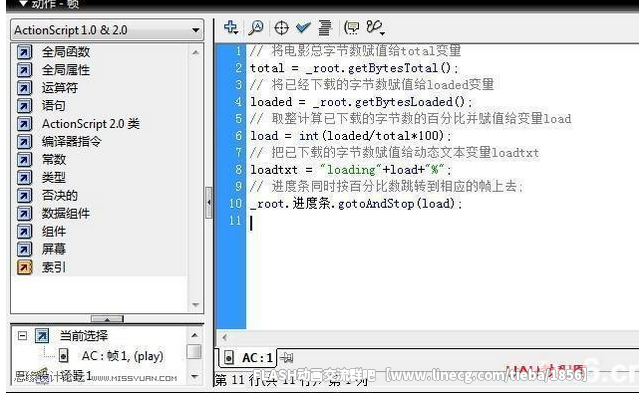Viewport: 639px width, 394px height.
Task: Show code hint icon
Action: [351, 28]
